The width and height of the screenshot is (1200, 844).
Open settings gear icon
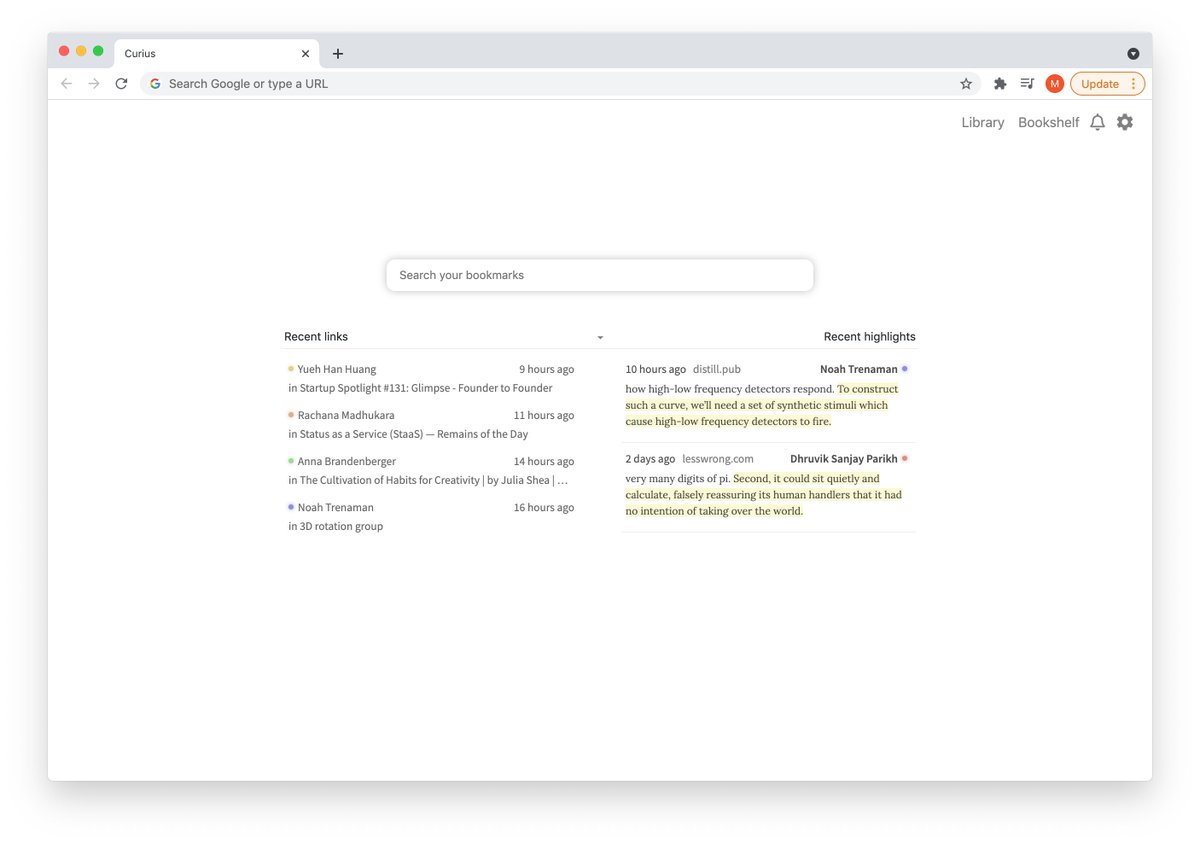pyautogui.click(x=1125, y=122)
